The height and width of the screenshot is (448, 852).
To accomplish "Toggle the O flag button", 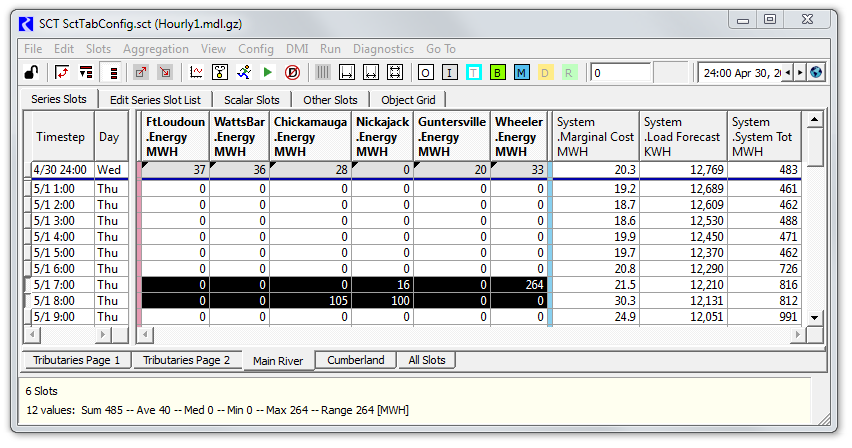I will pyautogui.click(x=425, y=72).
